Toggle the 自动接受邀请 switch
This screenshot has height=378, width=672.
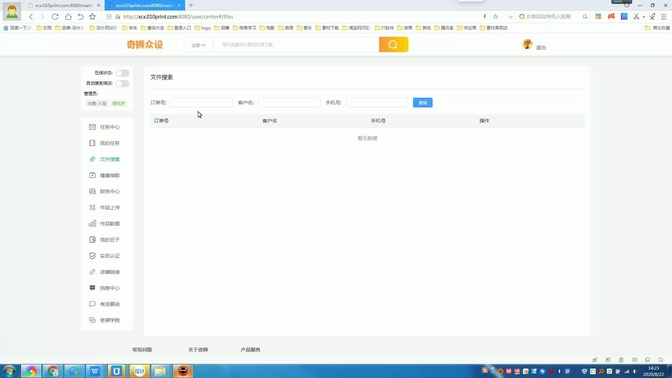[x=122, y=83]
